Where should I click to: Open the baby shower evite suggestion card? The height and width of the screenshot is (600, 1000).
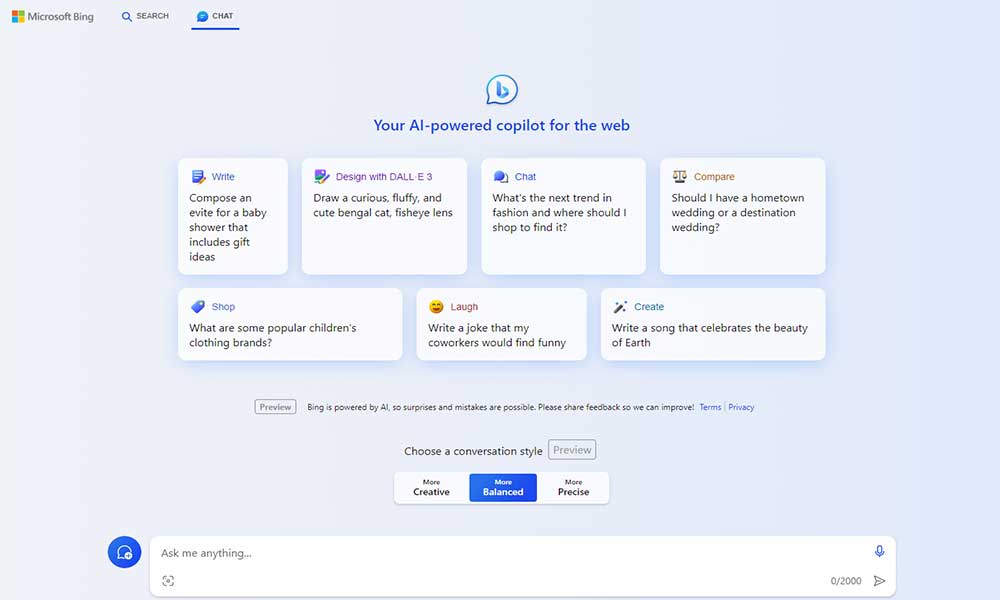(233, 215)
